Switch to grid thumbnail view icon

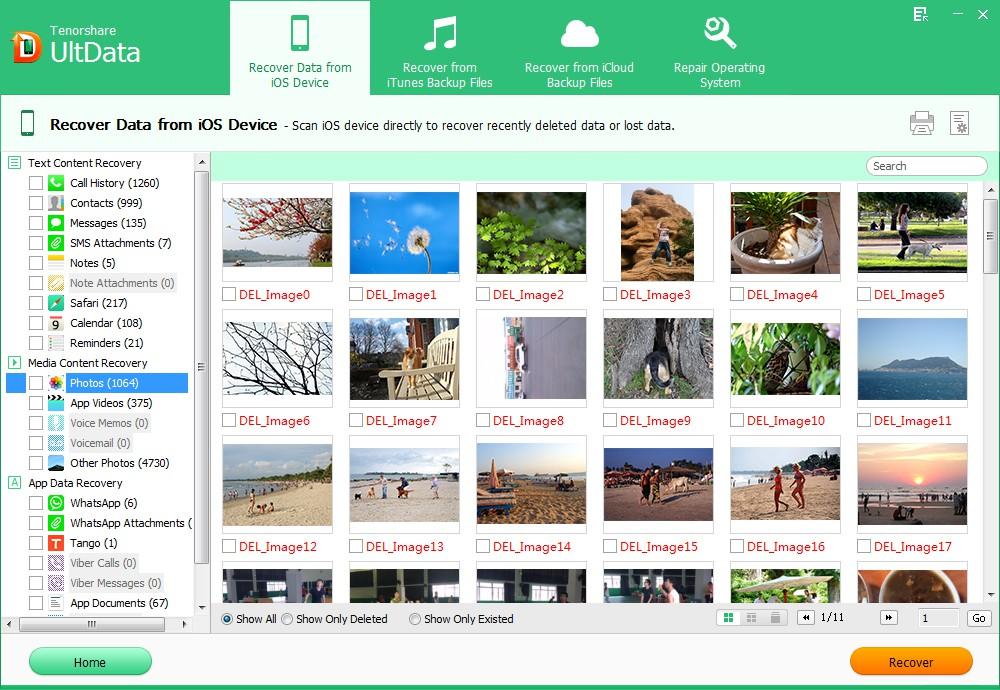point(728,618)
